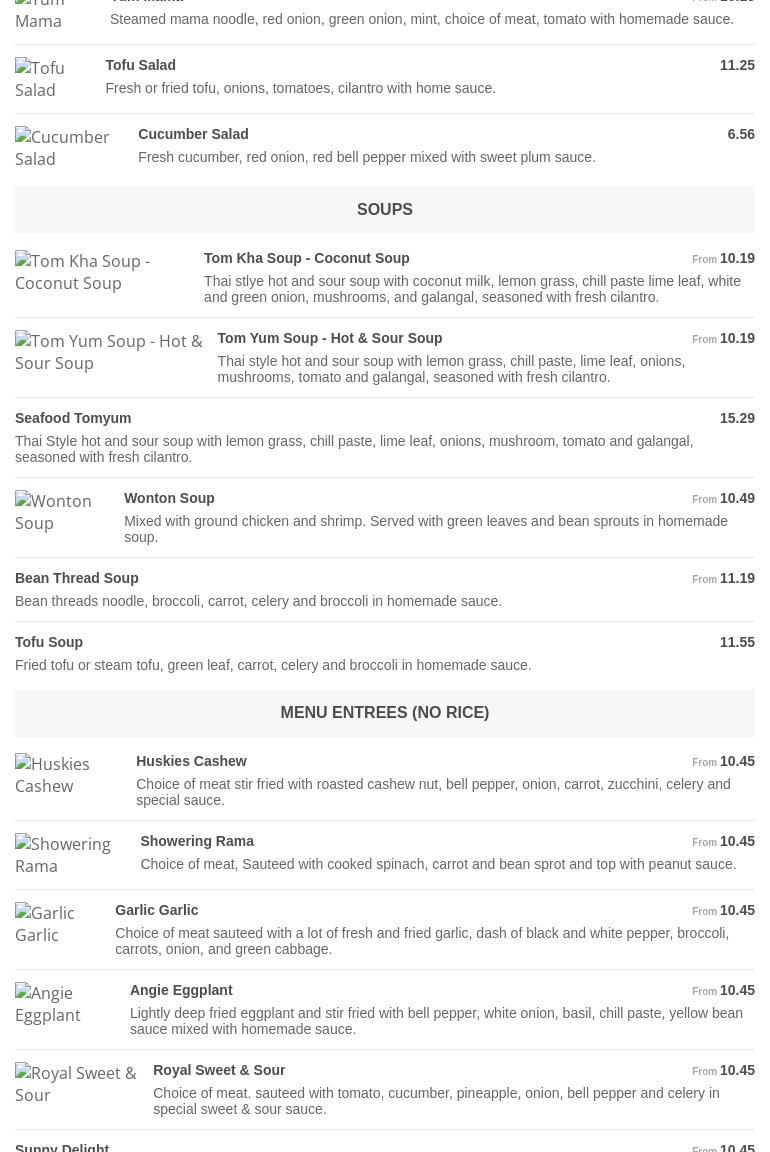770x1152 pixels.
Task: Select the Tom Yum Soup picture
Action: coord(109,352)
